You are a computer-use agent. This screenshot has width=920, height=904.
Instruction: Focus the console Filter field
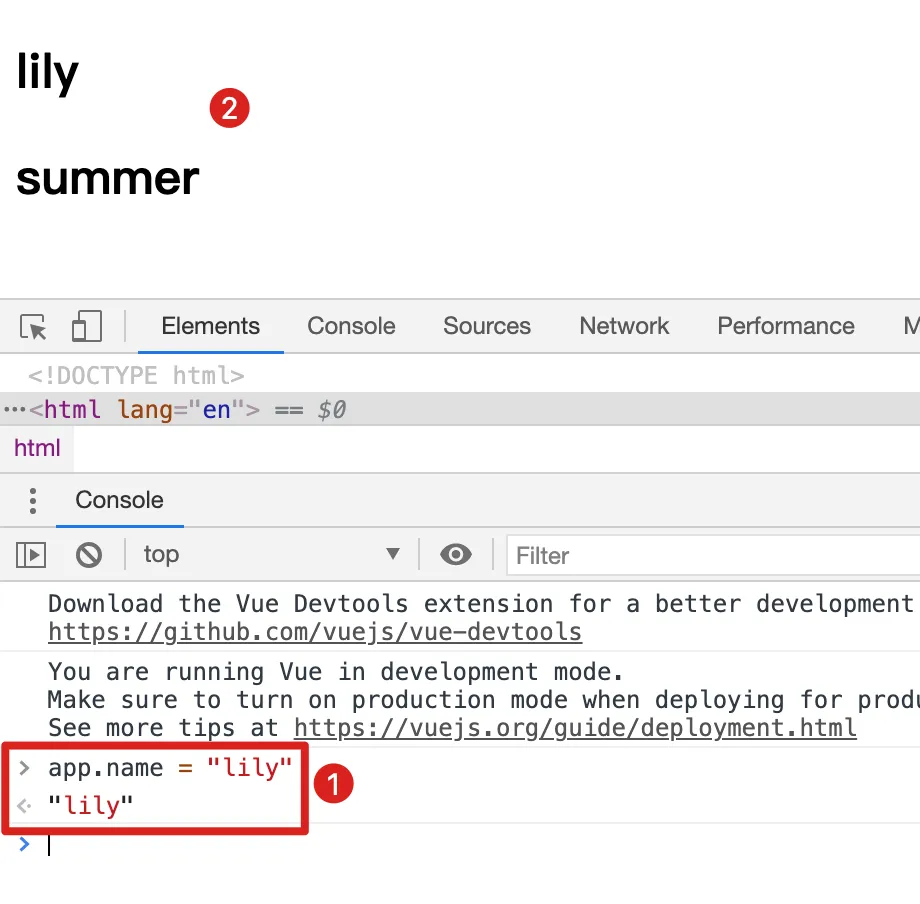pos(713,556)
